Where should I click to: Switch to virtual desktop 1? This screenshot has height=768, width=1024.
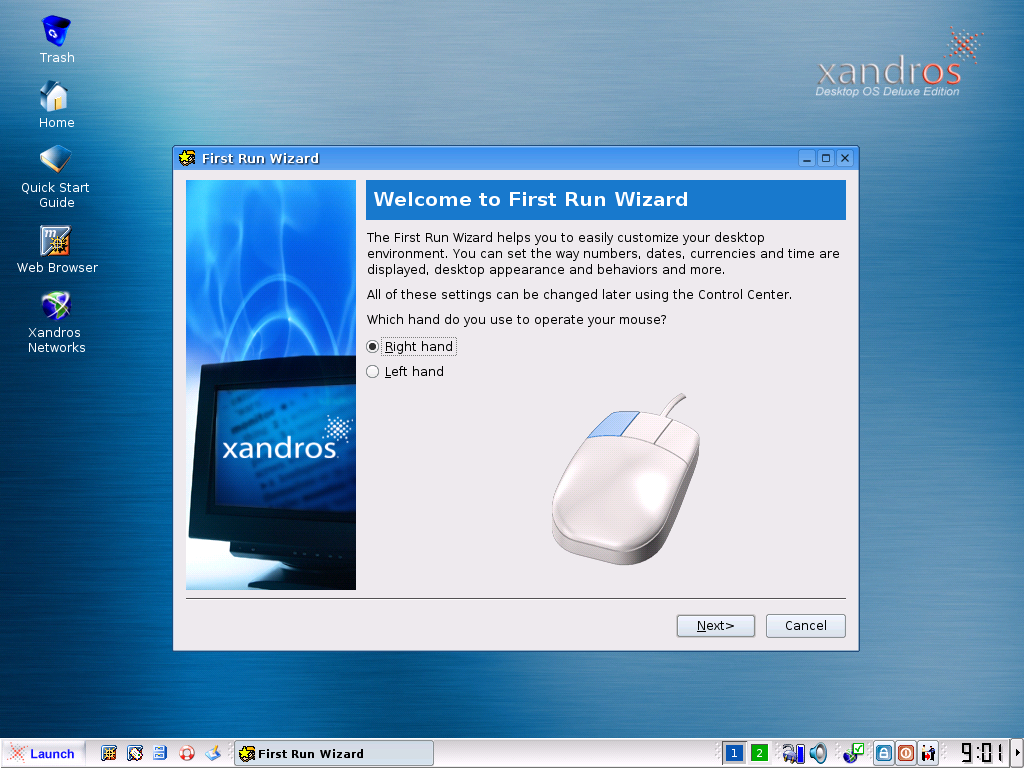coord(734,753)
